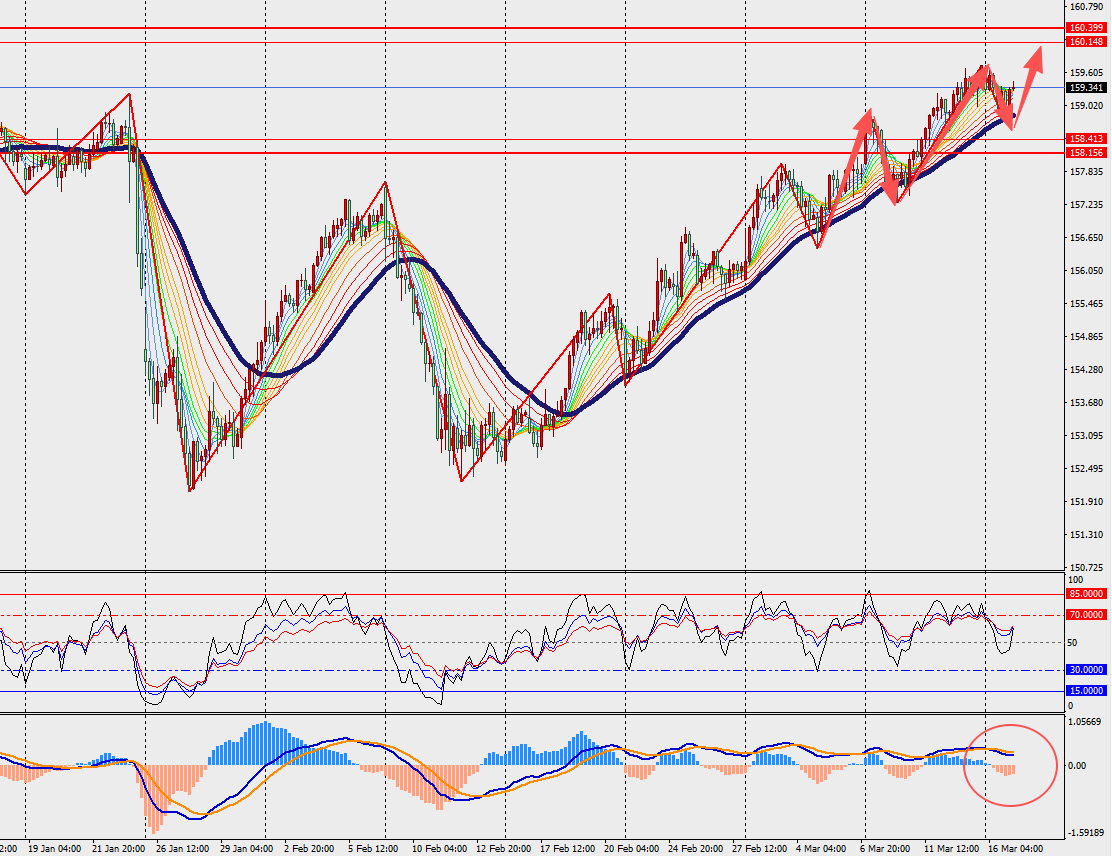Viewport: 1112px width, 856px height.
Task: Select the 1.05669 MACD scale value
Action: [1085, 721]
